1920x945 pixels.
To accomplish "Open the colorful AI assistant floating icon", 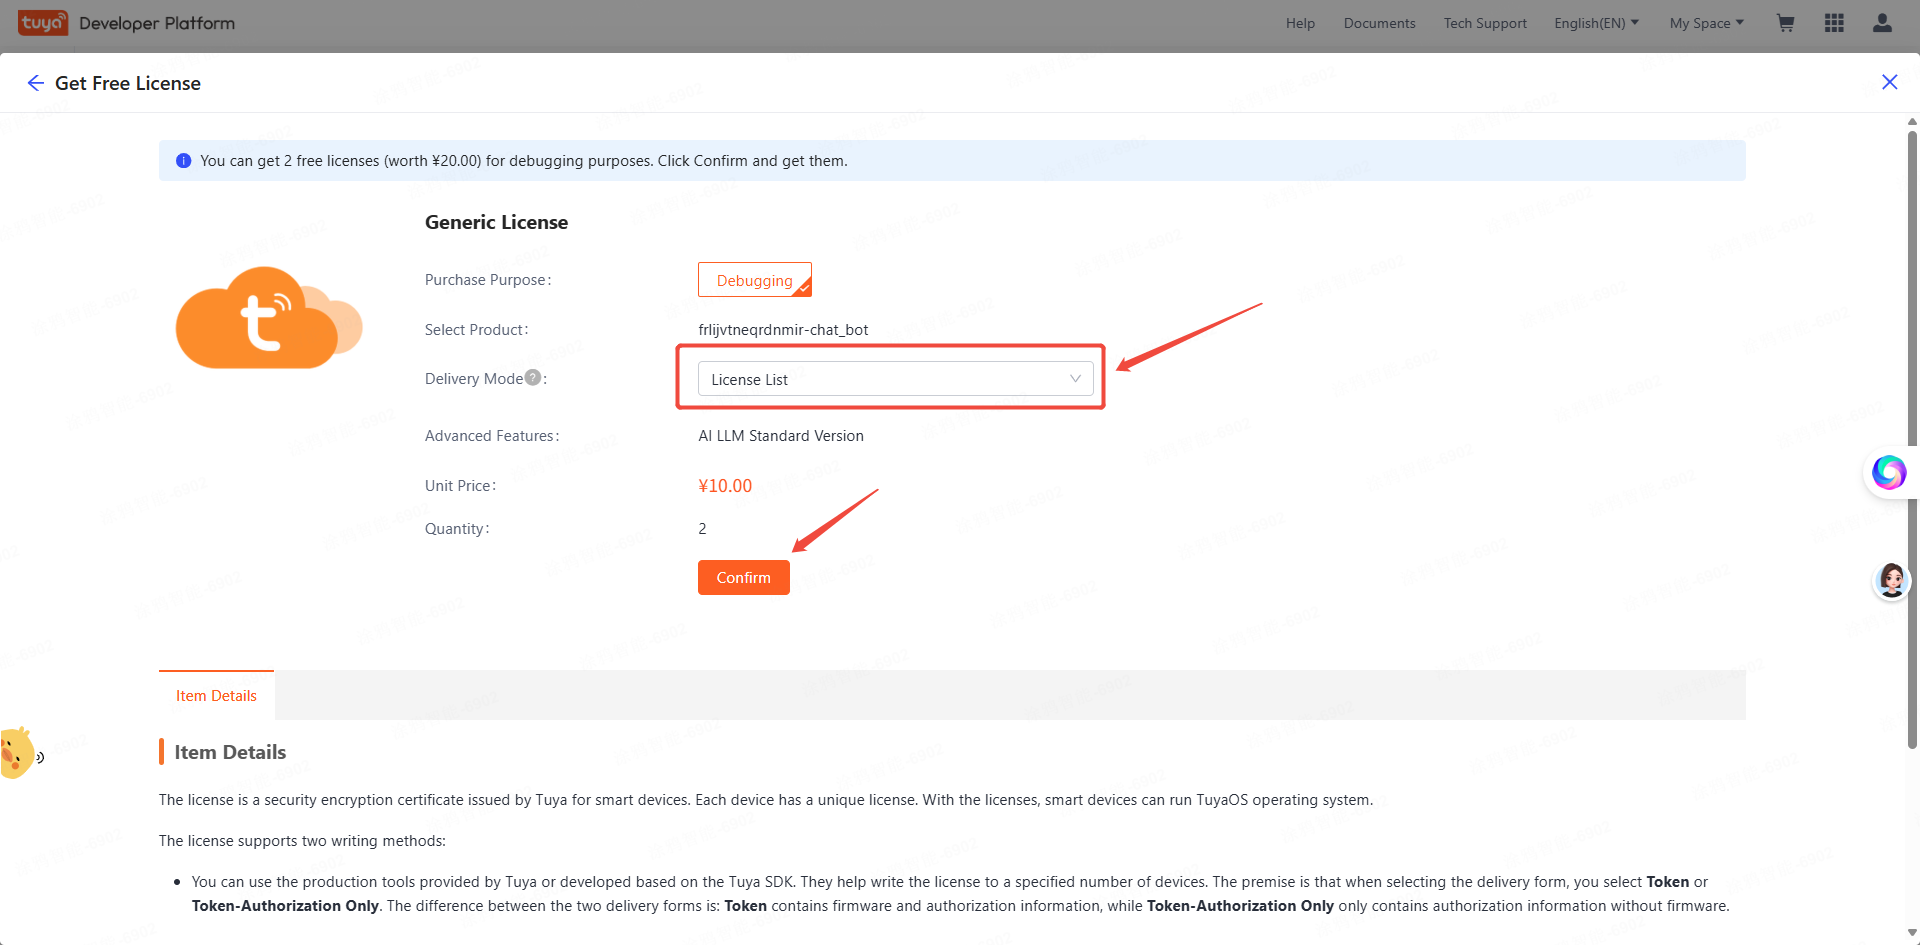I will click(x=1889, y=472).
